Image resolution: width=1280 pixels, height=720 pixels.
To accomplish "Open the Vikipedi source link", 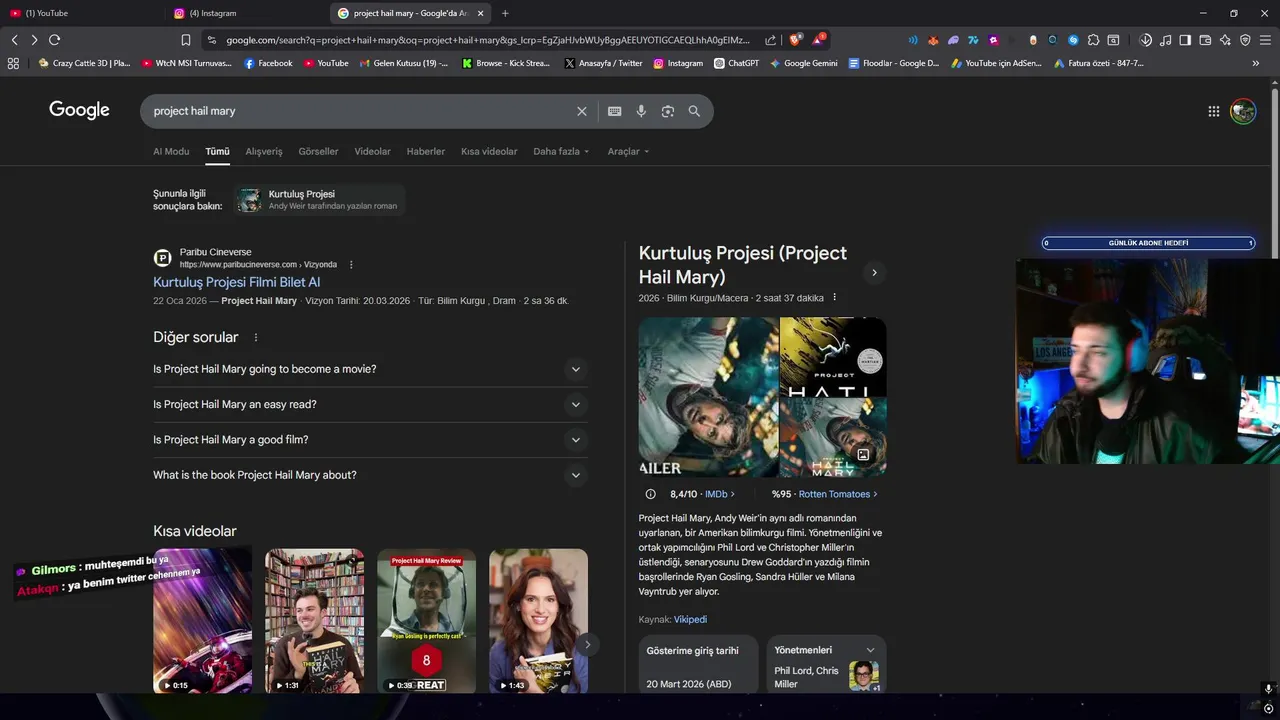I will click(690, 620).
